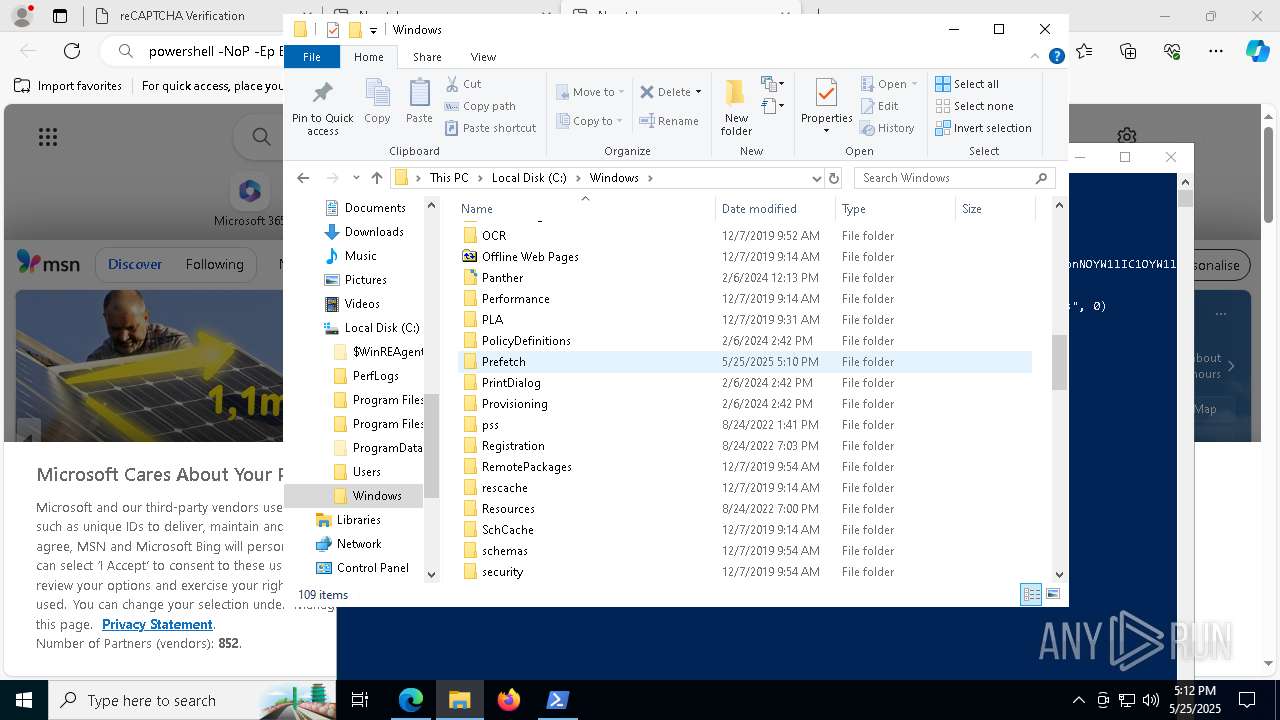This screenshot has height=720, width=1280.
Task: Select the SchCache folder row
Action: [745, 530]
